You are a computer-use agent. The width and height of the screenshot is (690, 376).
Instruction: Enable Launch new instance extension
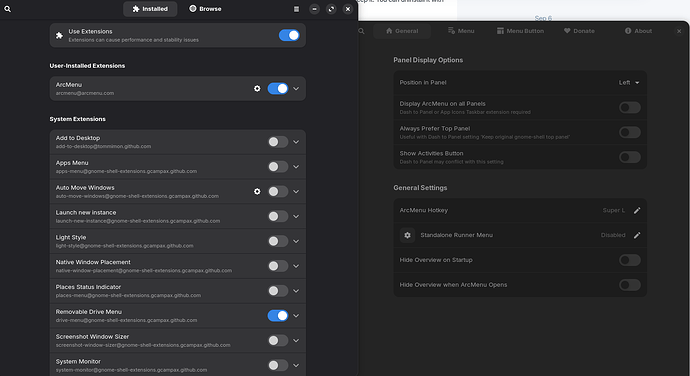click(278, 216)
